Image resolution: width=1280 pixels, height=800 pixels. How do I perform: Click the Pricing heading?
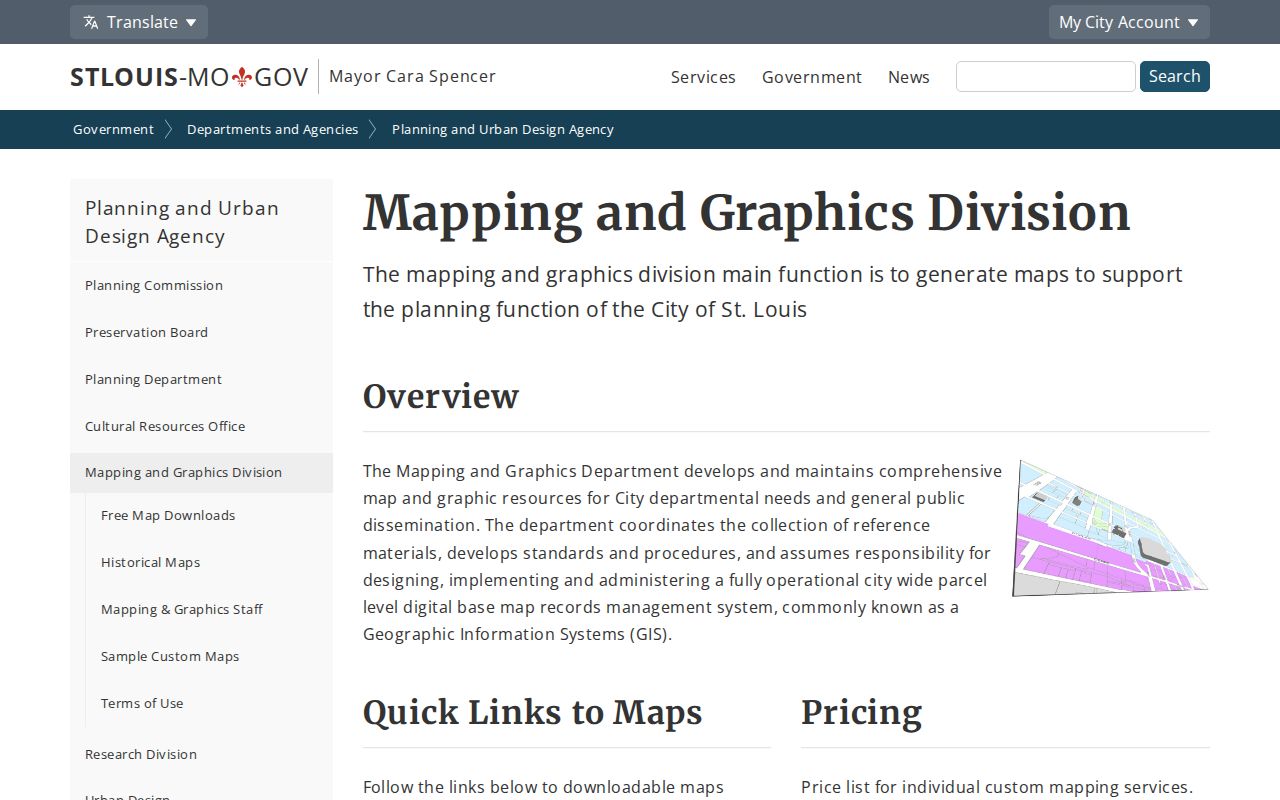point(861,712)
